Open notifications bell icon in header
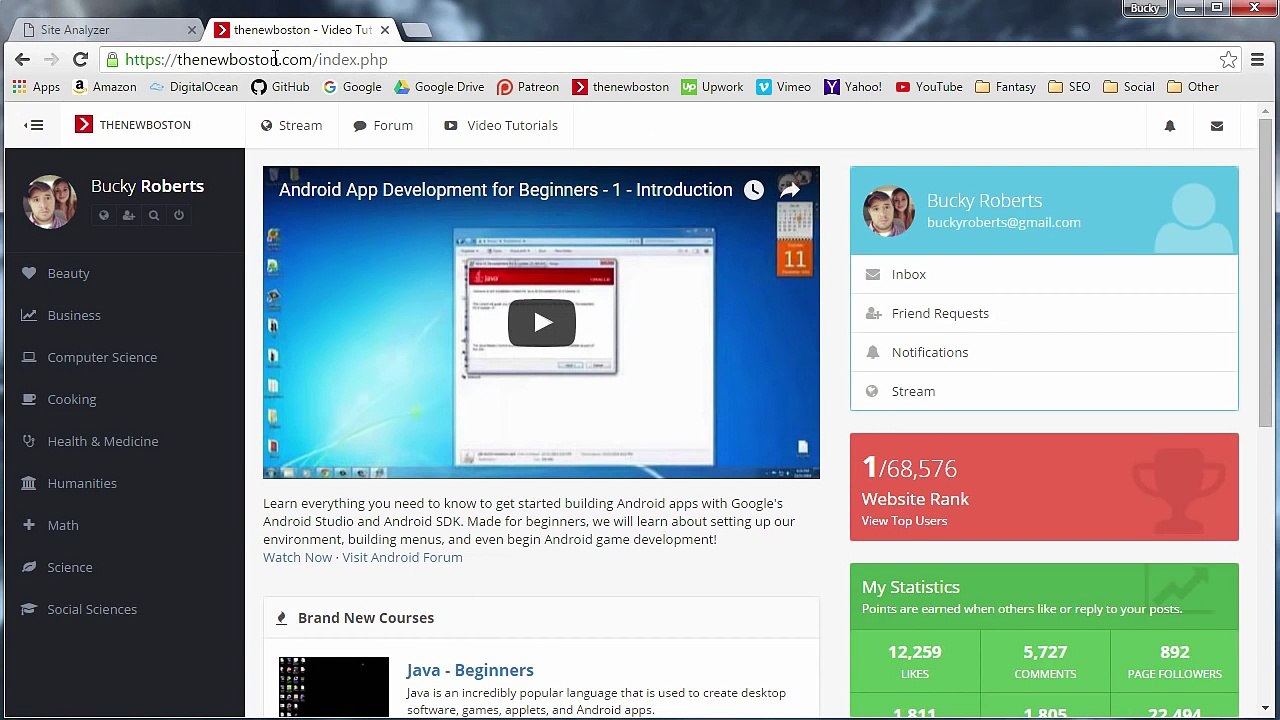This screenshot has height=720, width=1280. coord(1170,126)
